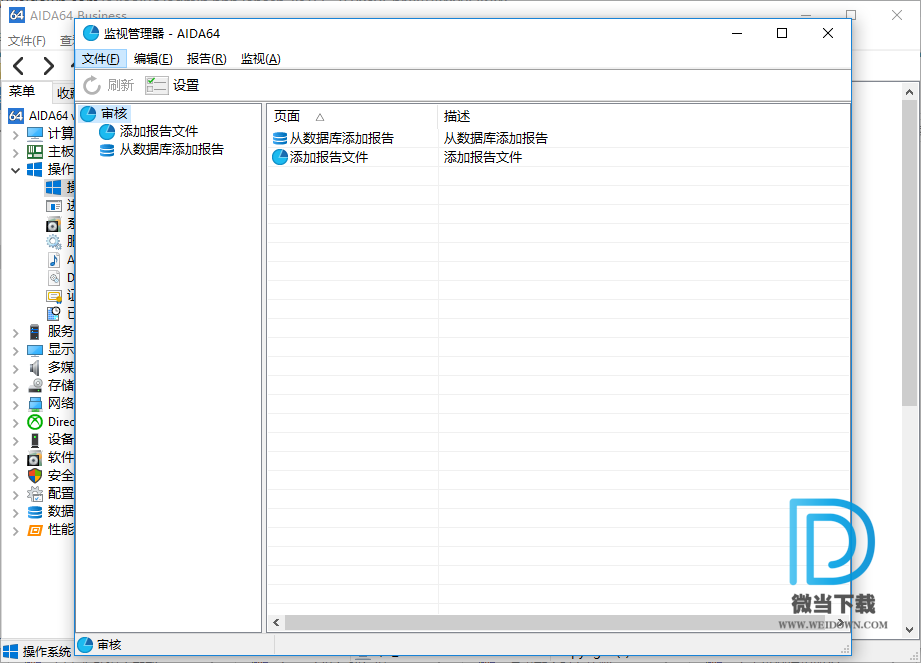Click the music note audio icon in sidebar
This screenshot has height=663, width=921.
pos(54,260)
